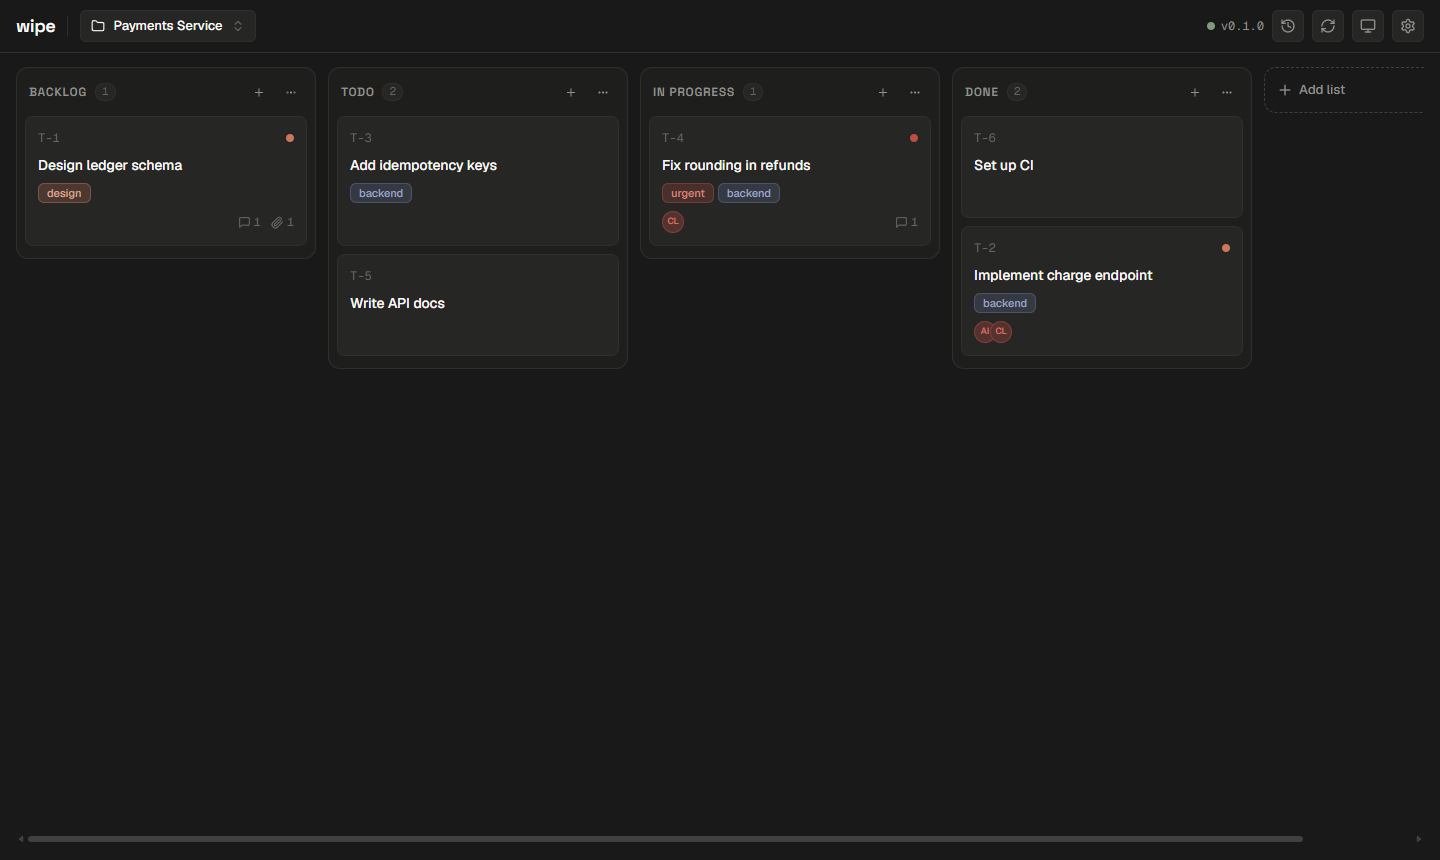Click attachment icon on Design ledger schema
Viewport: 1440px width, 860px height.
tap(277, 222)
